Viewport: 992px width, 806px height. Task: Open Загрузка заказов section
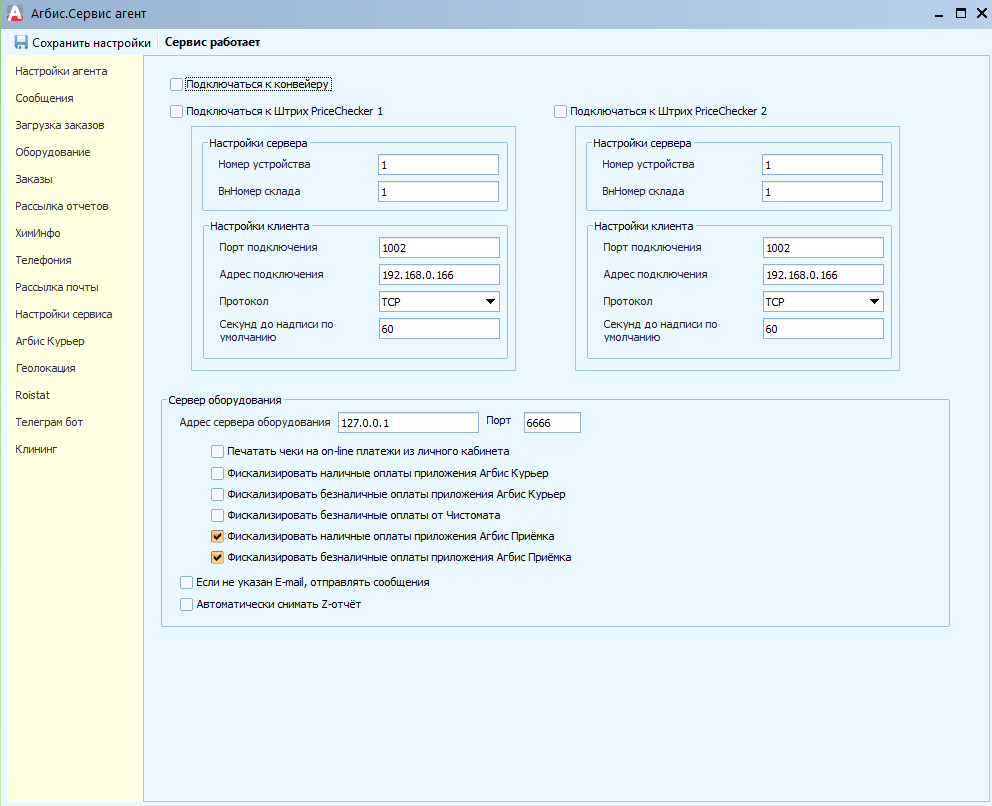point(60,125)
